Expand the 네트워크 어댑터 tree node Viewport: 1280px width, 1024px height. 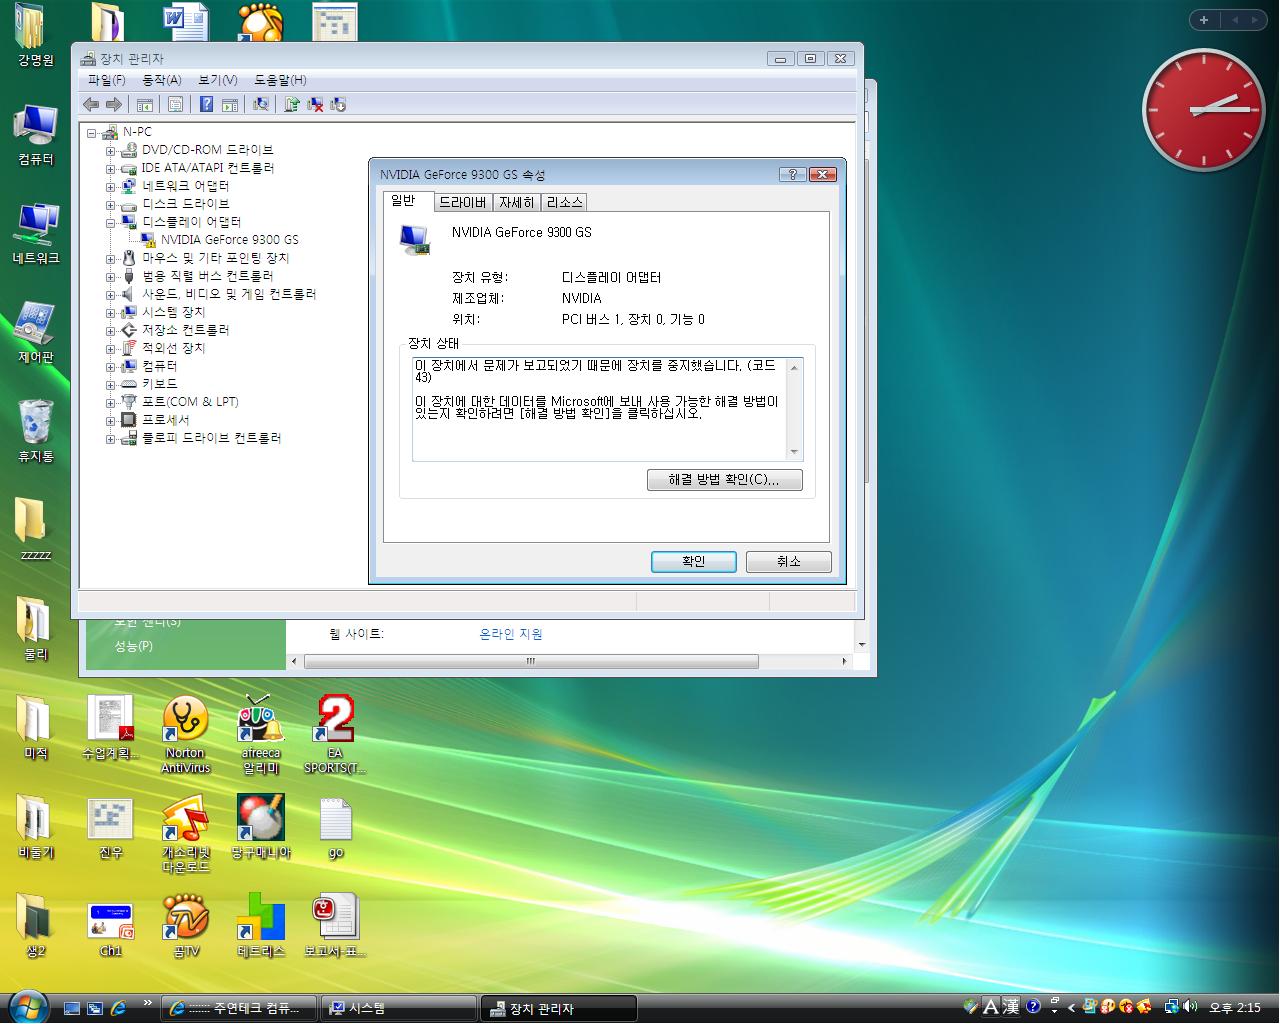click(111, 186)
